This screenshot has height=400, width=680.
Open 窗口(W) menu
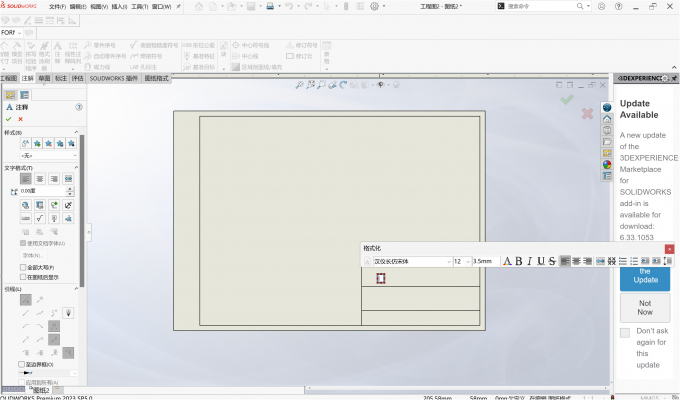pos(161,7)
